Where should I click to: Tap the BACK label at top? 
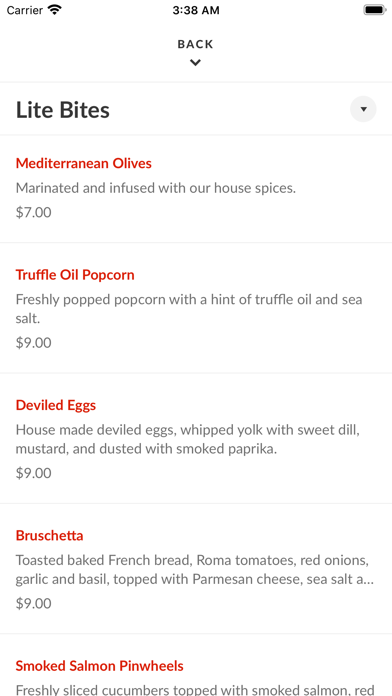[195, 44]
